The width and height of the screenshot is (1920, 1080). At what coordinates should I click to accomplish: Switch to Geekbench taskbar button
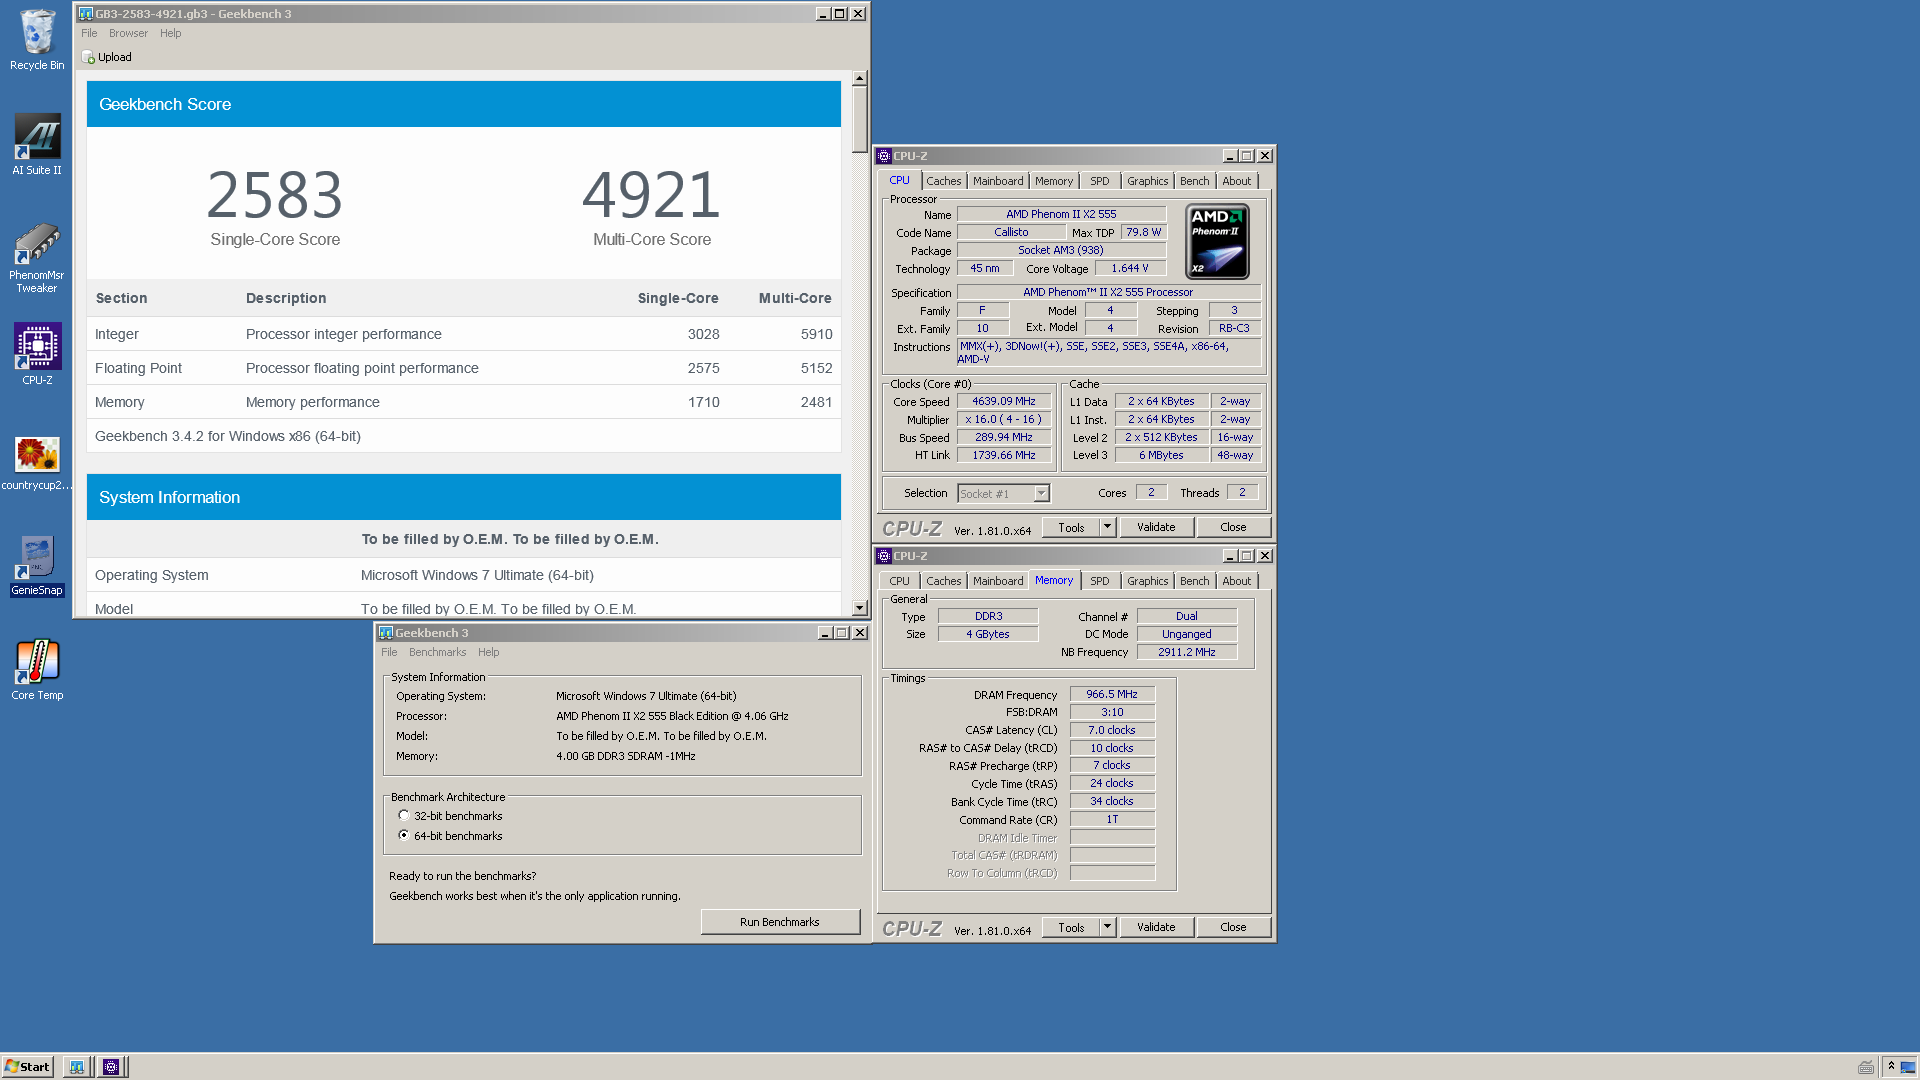coord(77,1067)
